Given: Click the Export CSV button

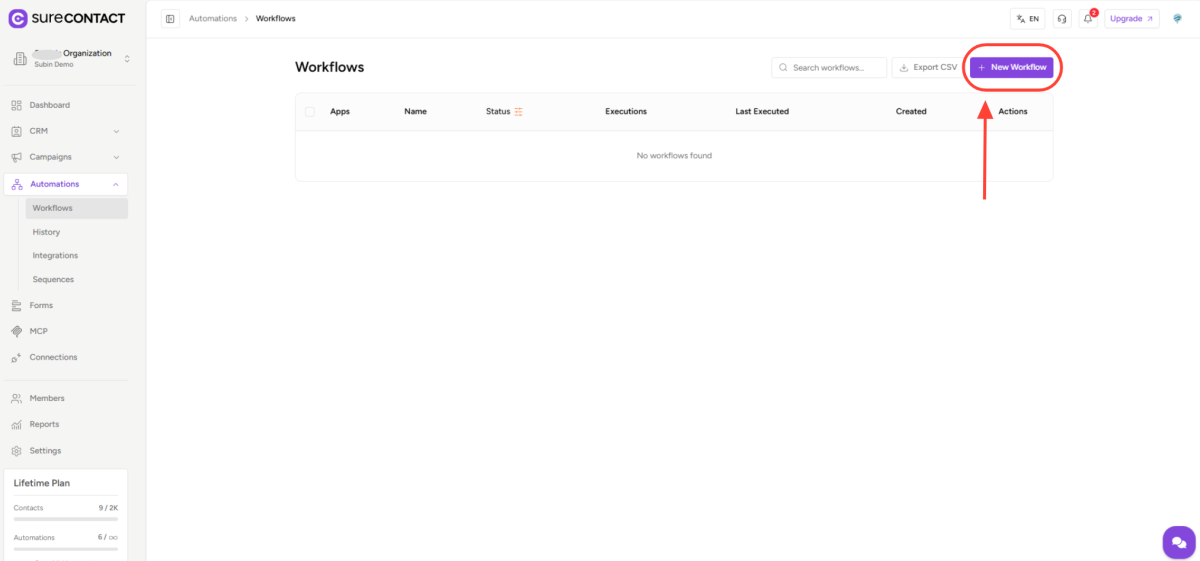Looking at the screenshot, I should [927, 67].
